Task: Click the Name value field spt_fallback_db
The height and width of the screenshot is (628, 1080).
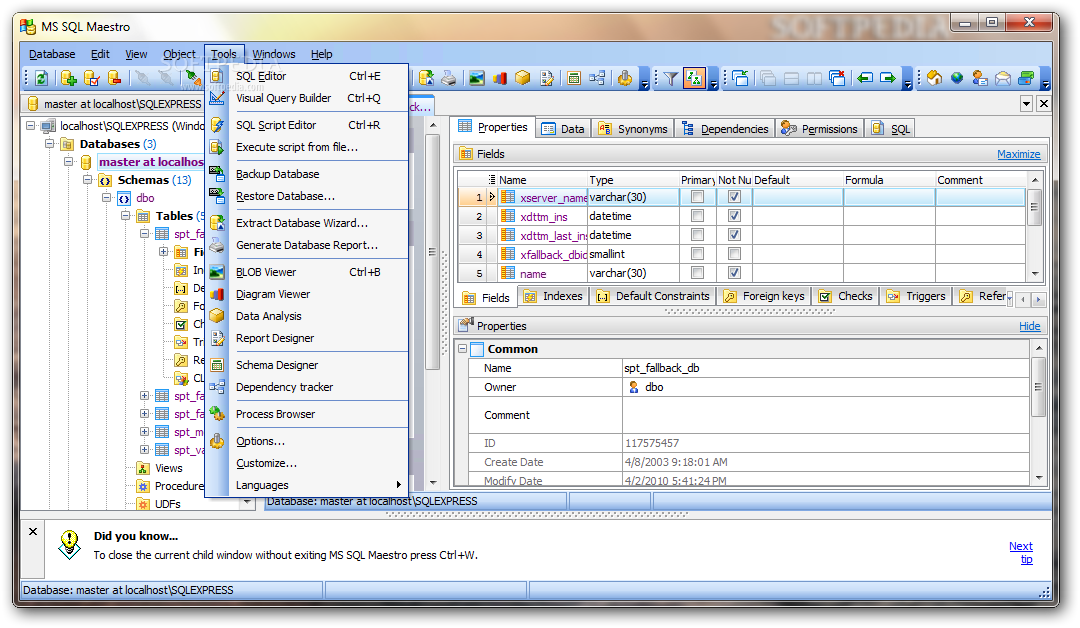Action: point(825,368)
